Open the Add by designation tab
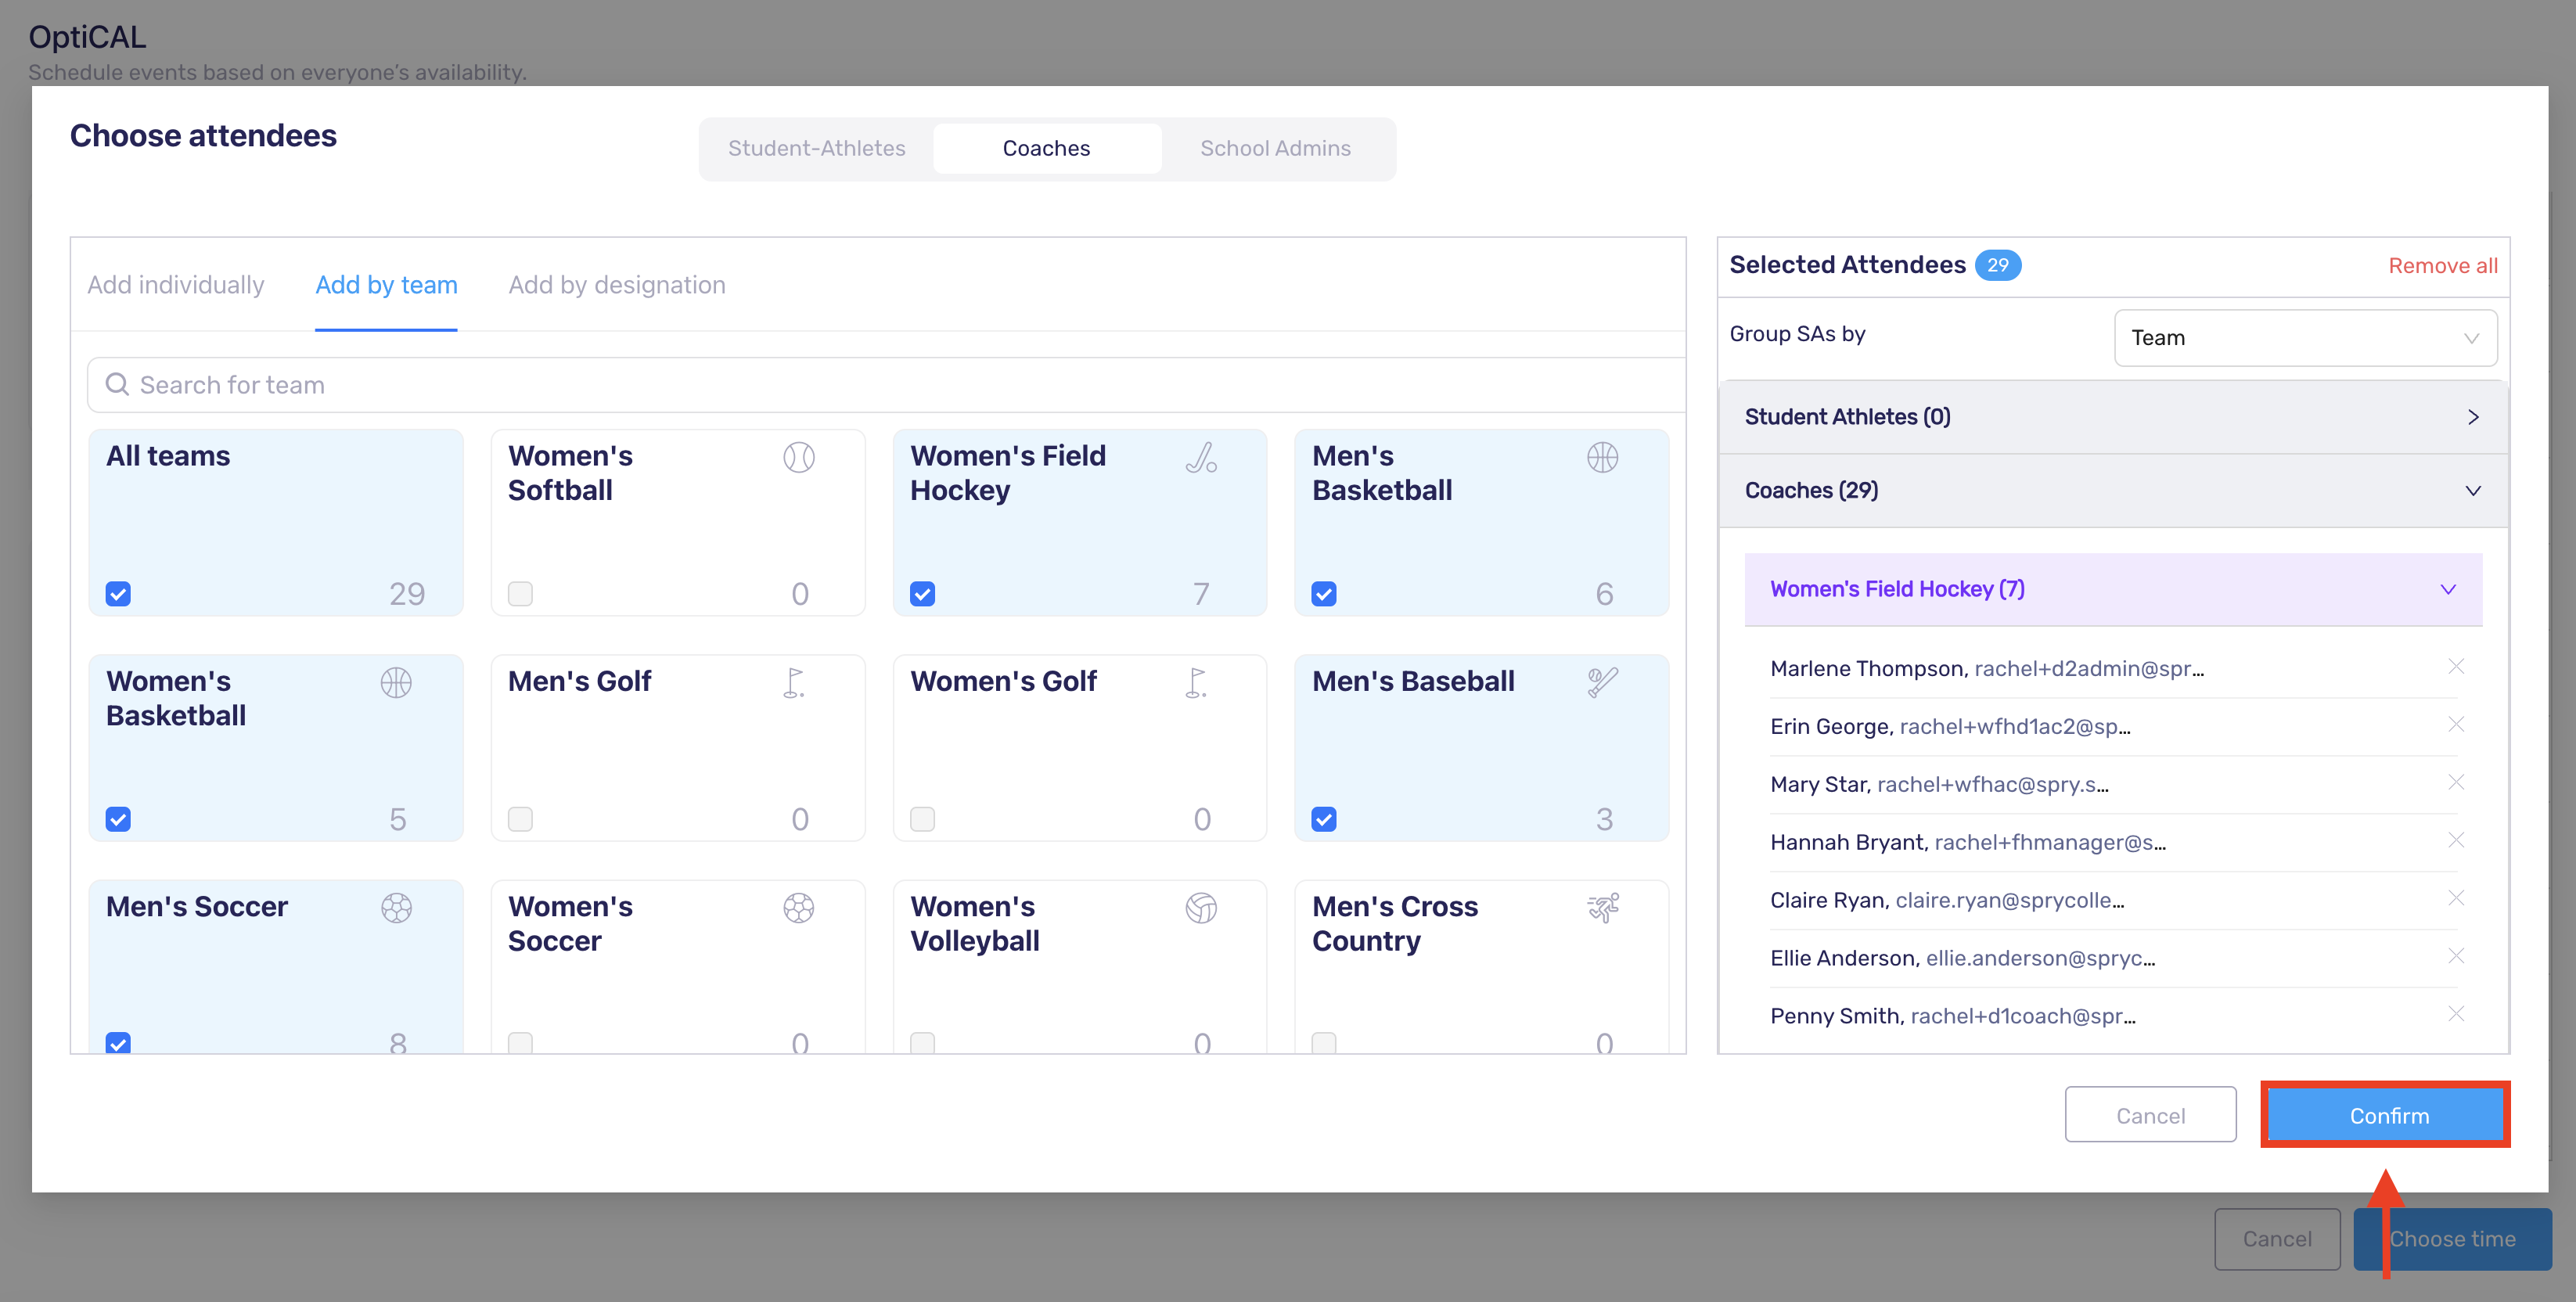Image resolution: width=2576 pixels, height=1302 pixels. tap(616, 285)
